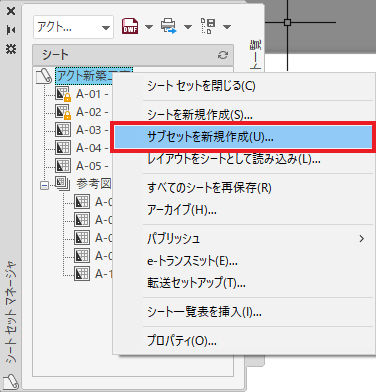The height and width of the screenshot is (392, 376).
Task: Select sheet A-04 in the tree
Action: 92,148
